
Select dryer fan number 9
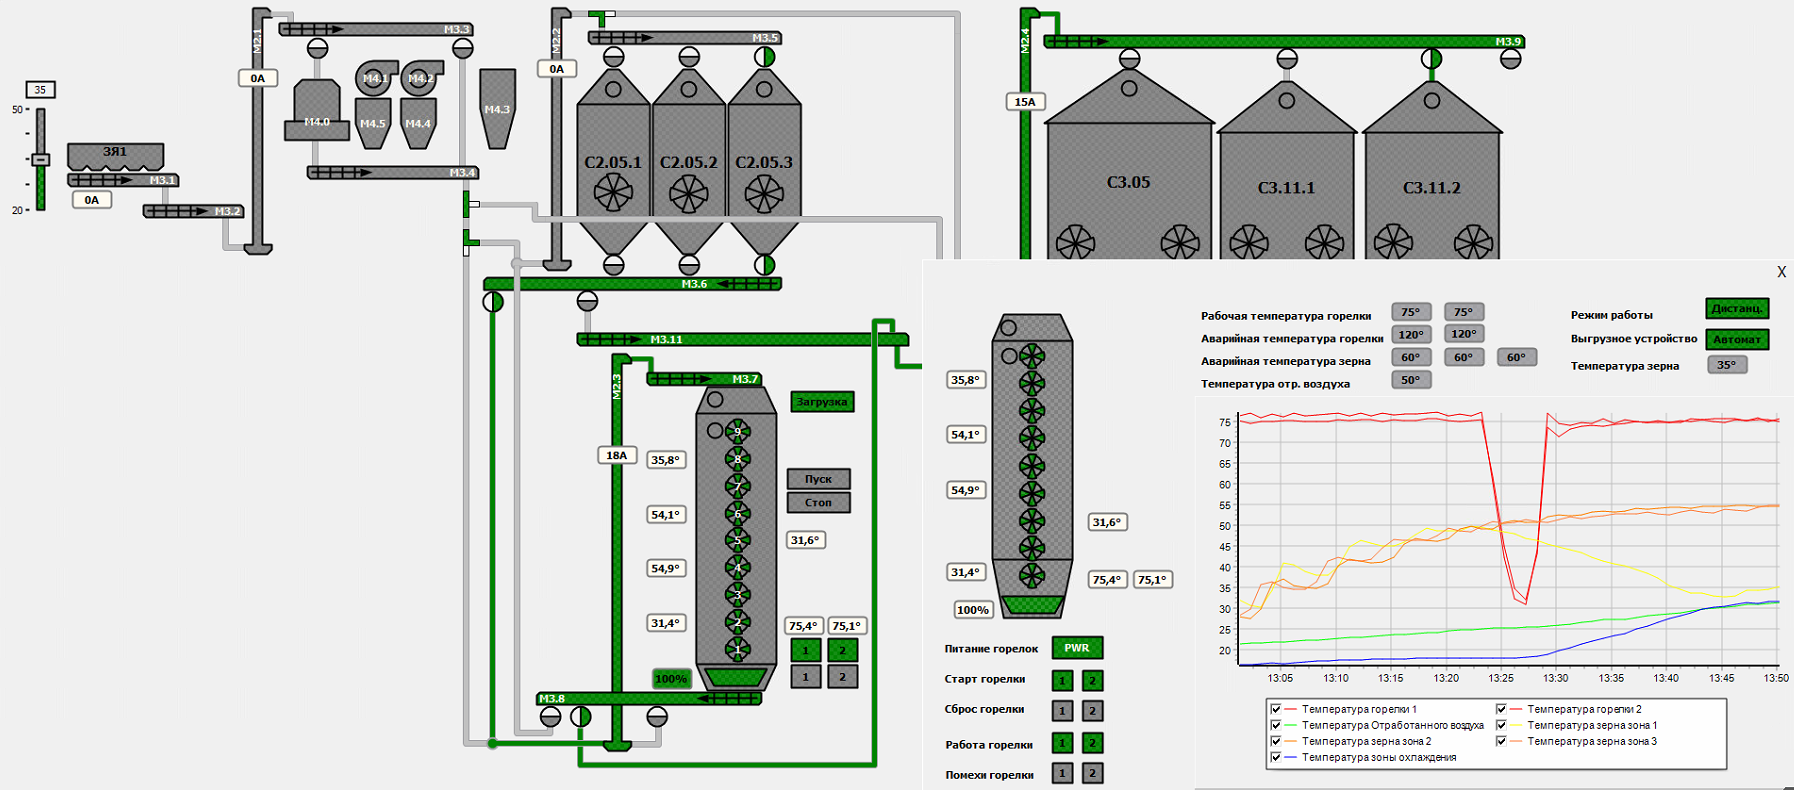click(x=738, y=432)
